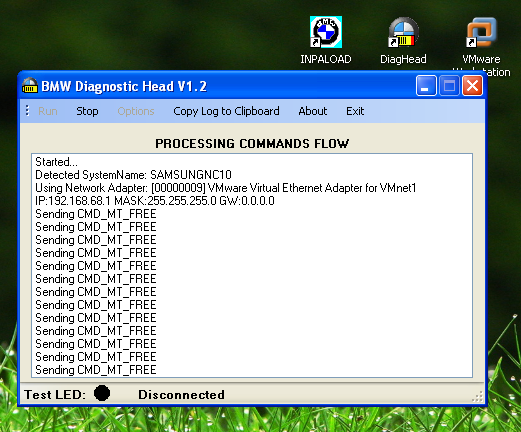Click the 'Using Network Adapter' log line
This screenshot has width=521, height=432.
226,188
